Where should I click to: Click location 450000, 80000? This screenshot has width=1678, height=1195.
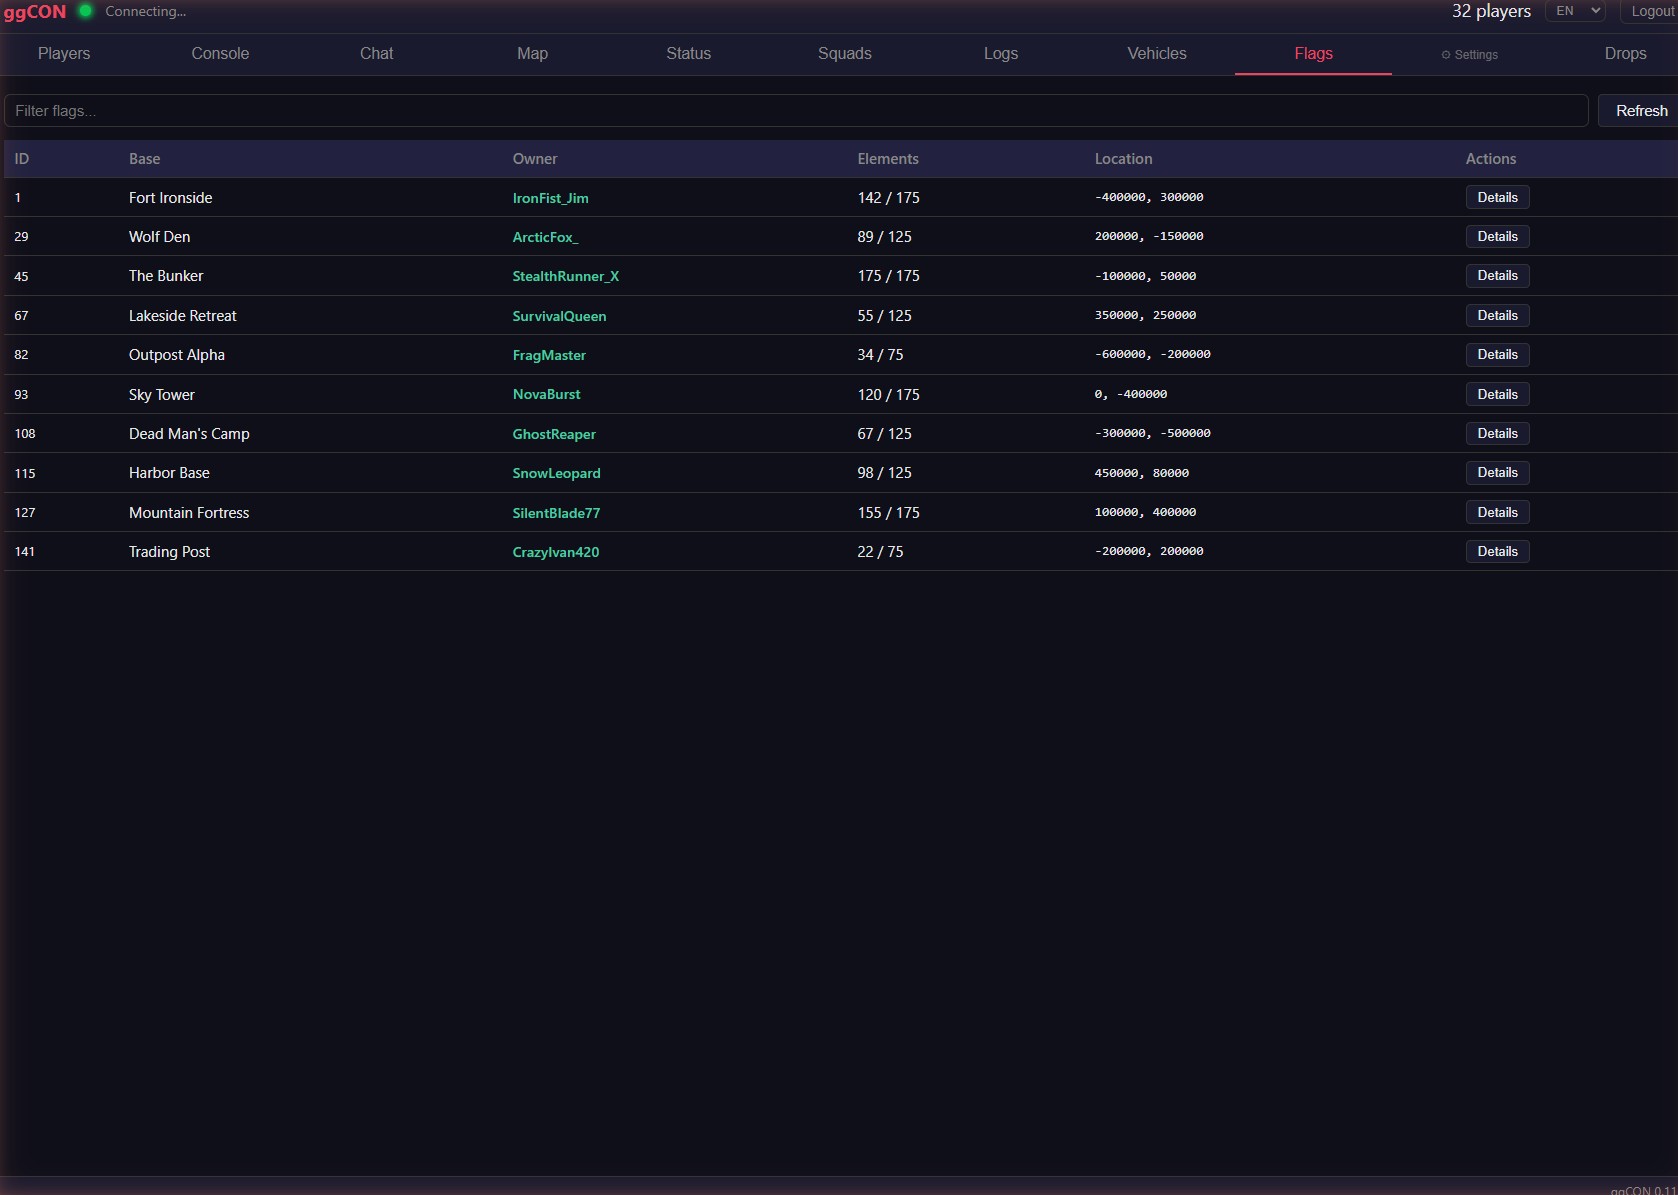point(1142,473)
